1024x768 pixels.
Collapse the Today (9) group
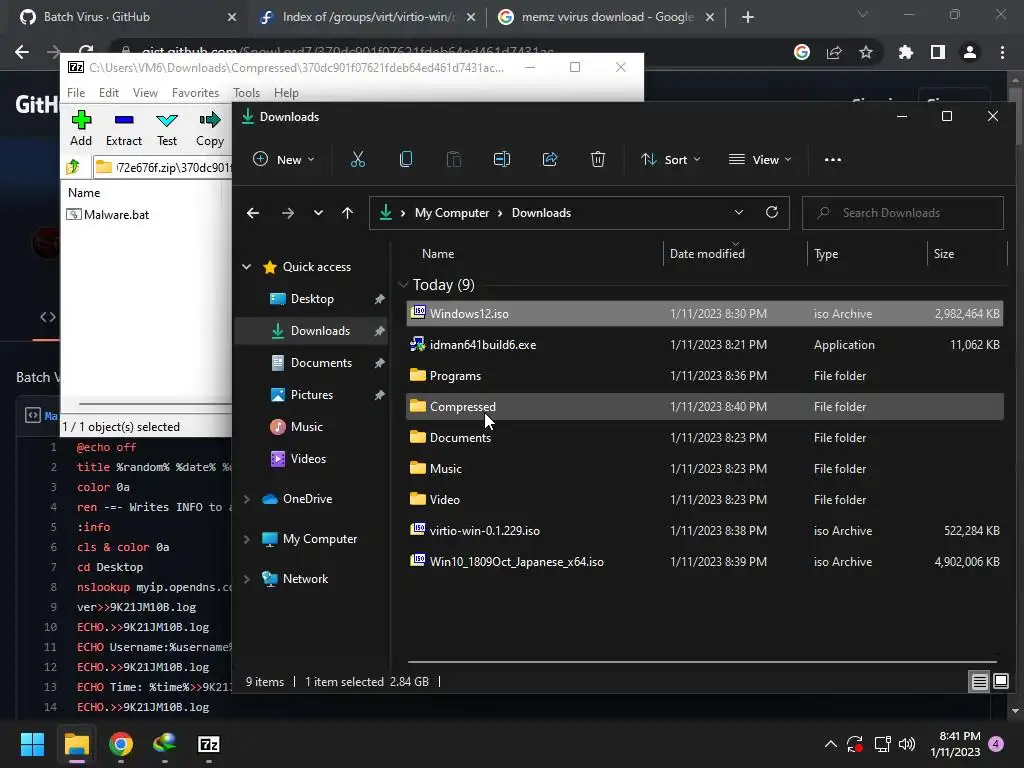(403, 285)
